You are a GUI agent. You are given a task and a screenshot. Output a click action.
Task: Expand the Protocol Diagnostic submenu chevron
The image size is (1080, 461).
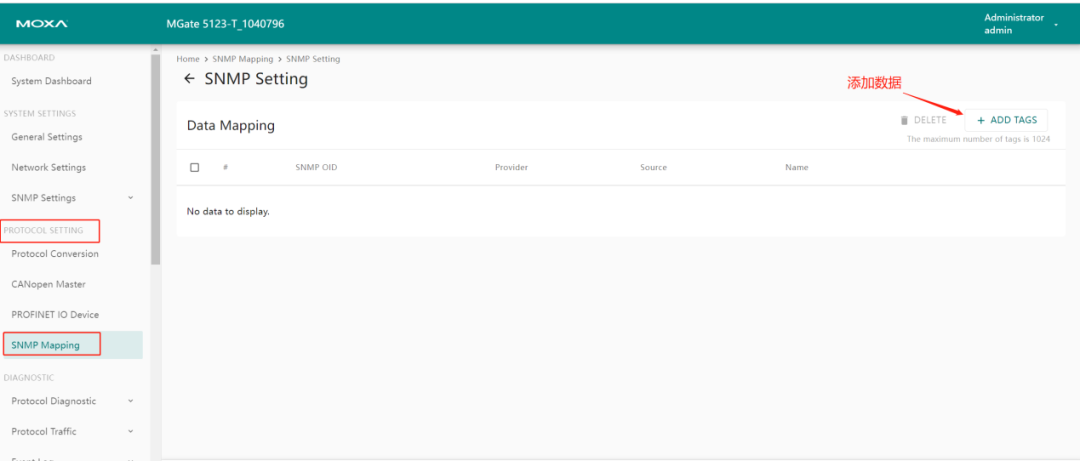point(130,401)
